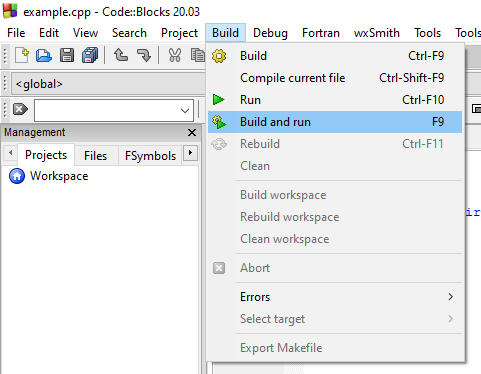Click the Redo arrow icon

coord(144,55)
